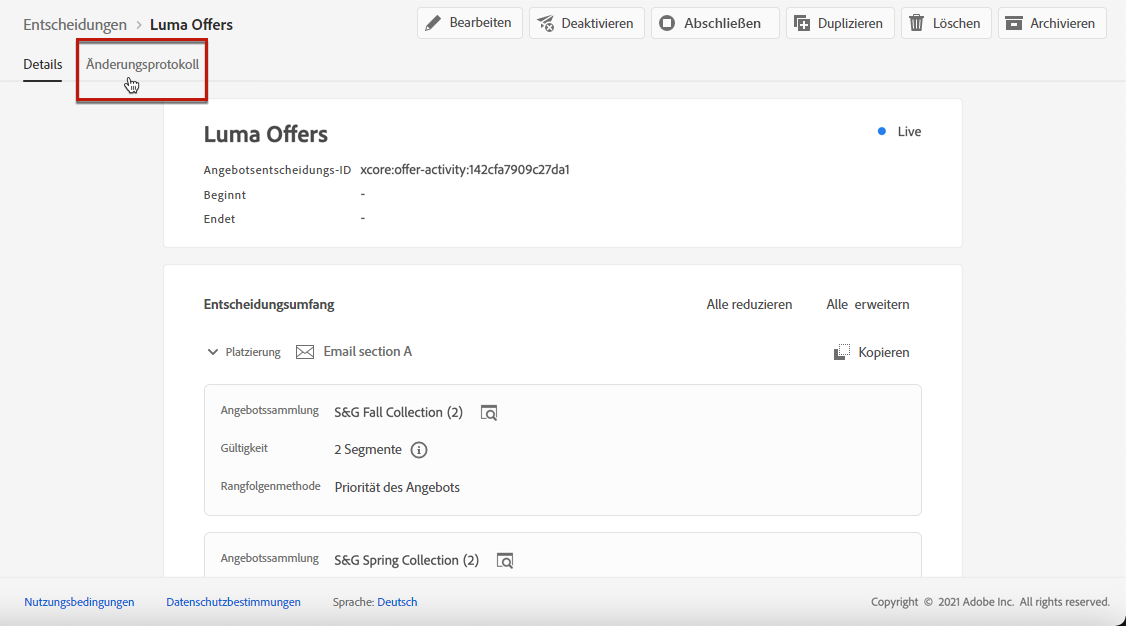Go back to Entscheidungen breadcrumb
Viewport: 1126px width, 626px height.
pos(75,24)
